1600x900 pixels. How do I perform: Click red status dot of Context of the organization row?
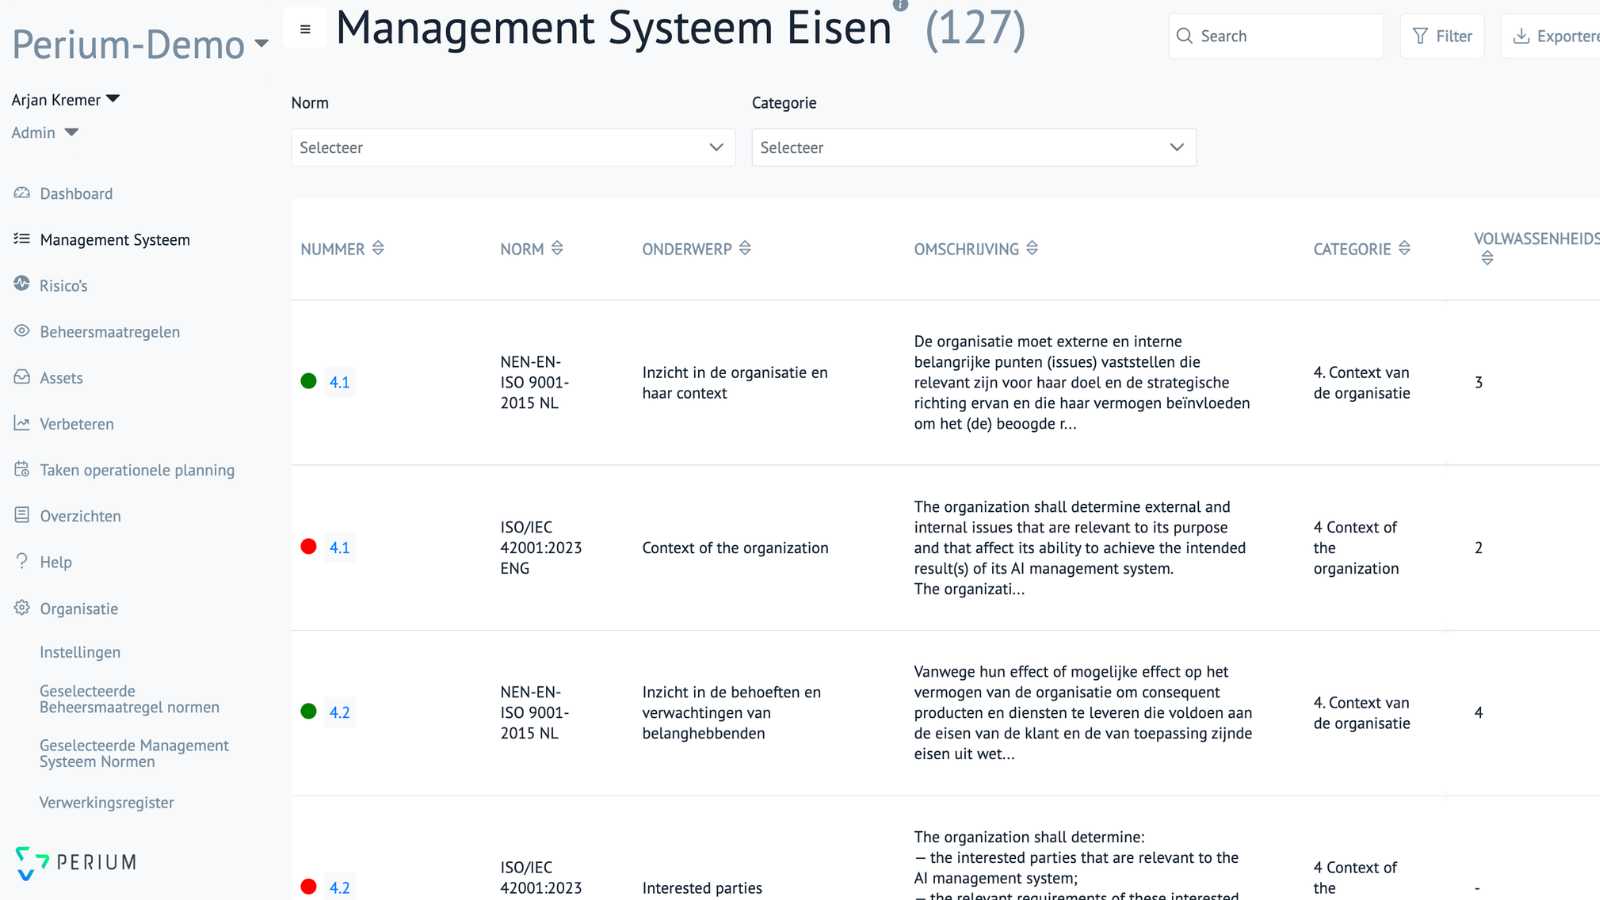click(309, 546)
